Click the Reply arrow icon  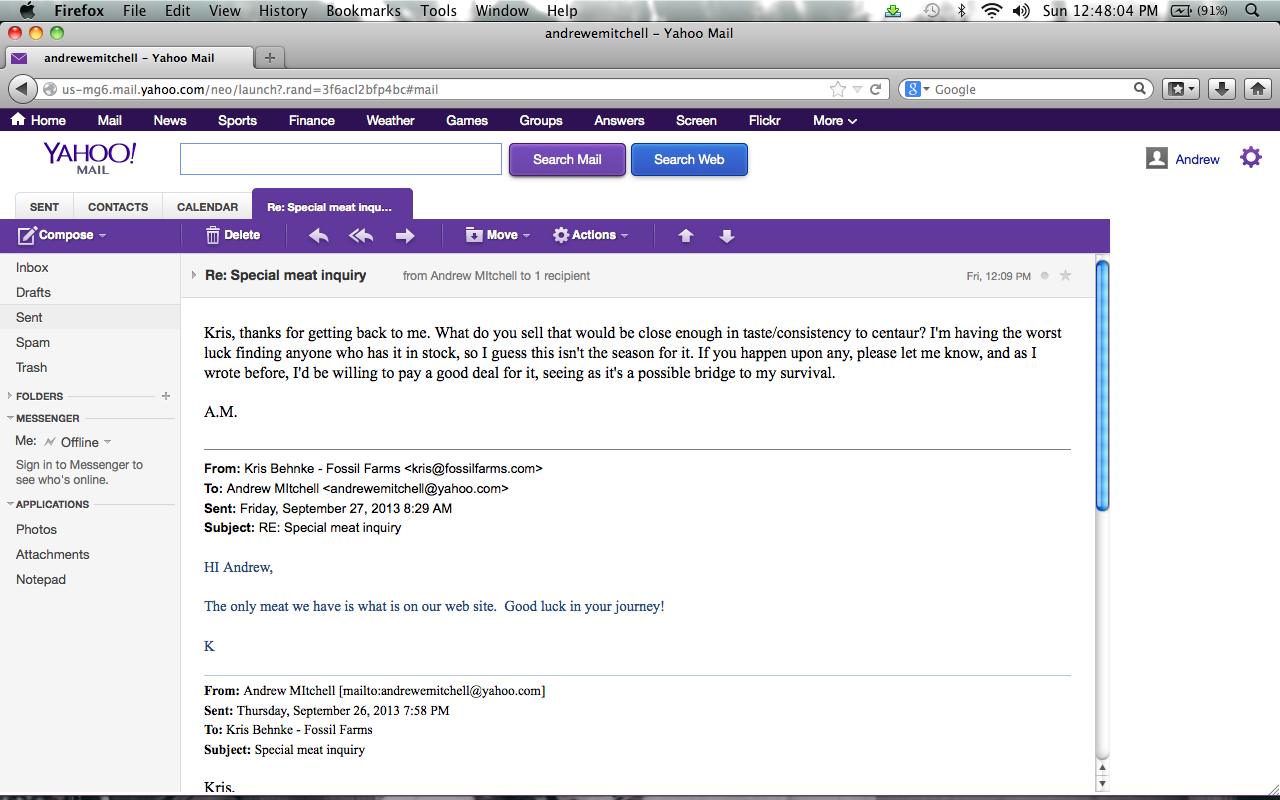[319, 236]
